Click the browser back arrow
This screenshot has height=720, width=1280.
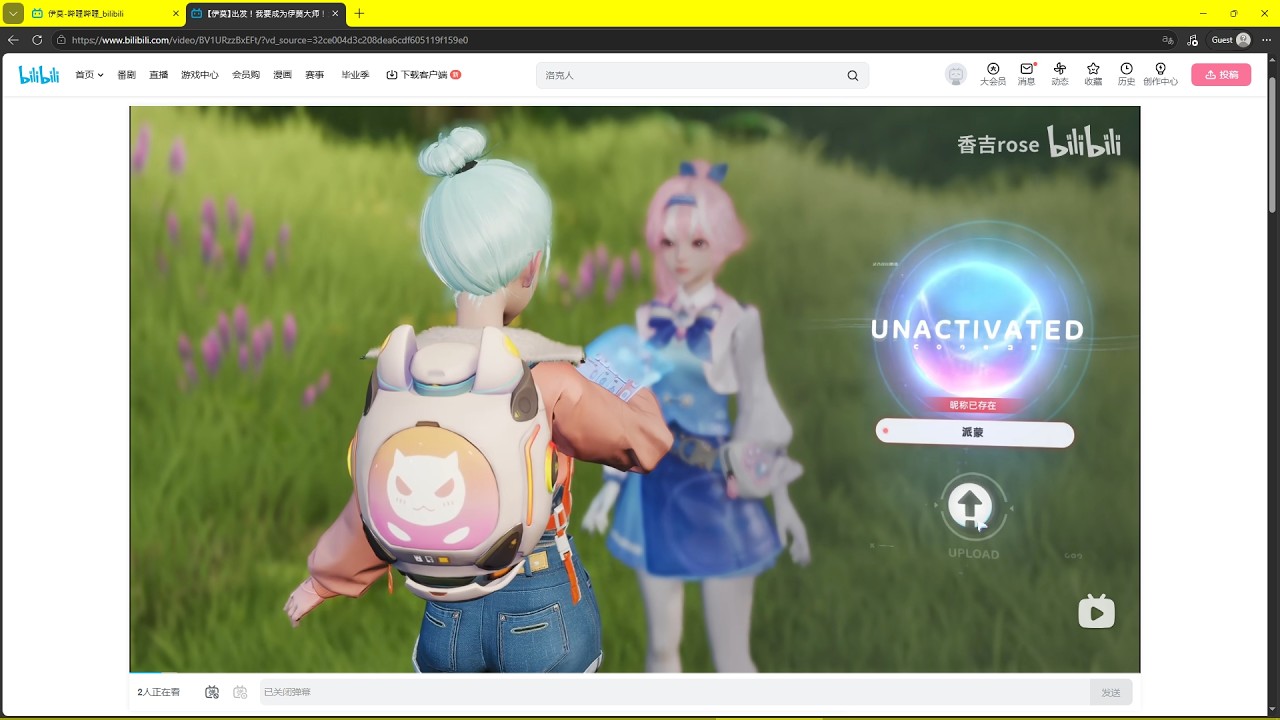tap(14, 40)
